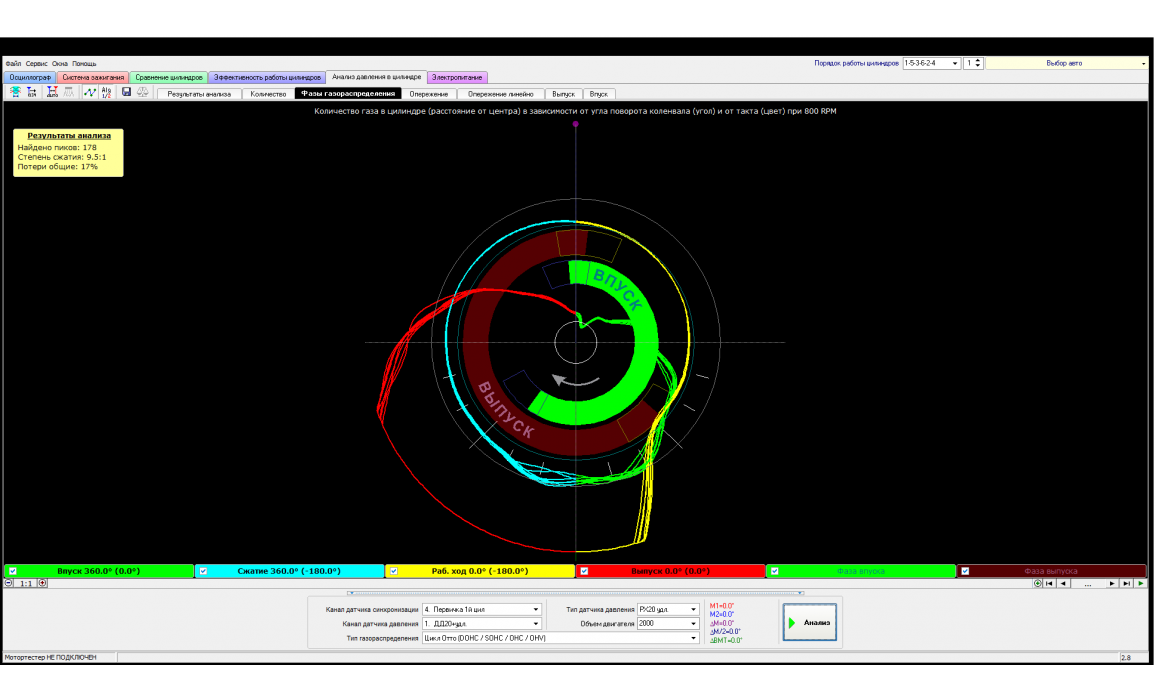
Task: Click the zoom out magnifier icon
Action: tap(9, 583)
